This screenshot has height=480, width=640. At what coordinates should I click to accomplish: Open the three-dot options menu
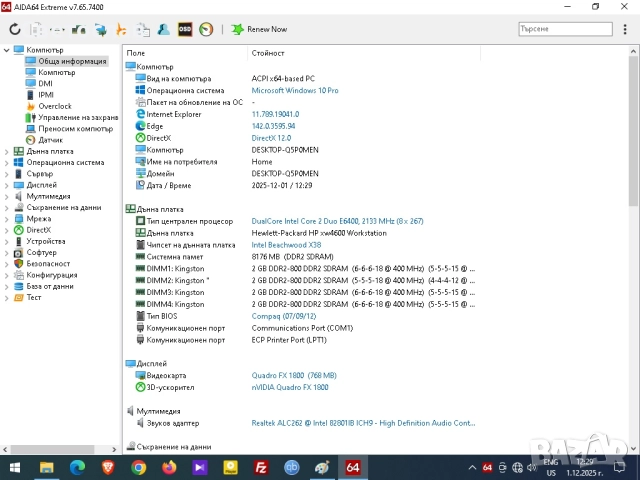[x=625, y=29]
